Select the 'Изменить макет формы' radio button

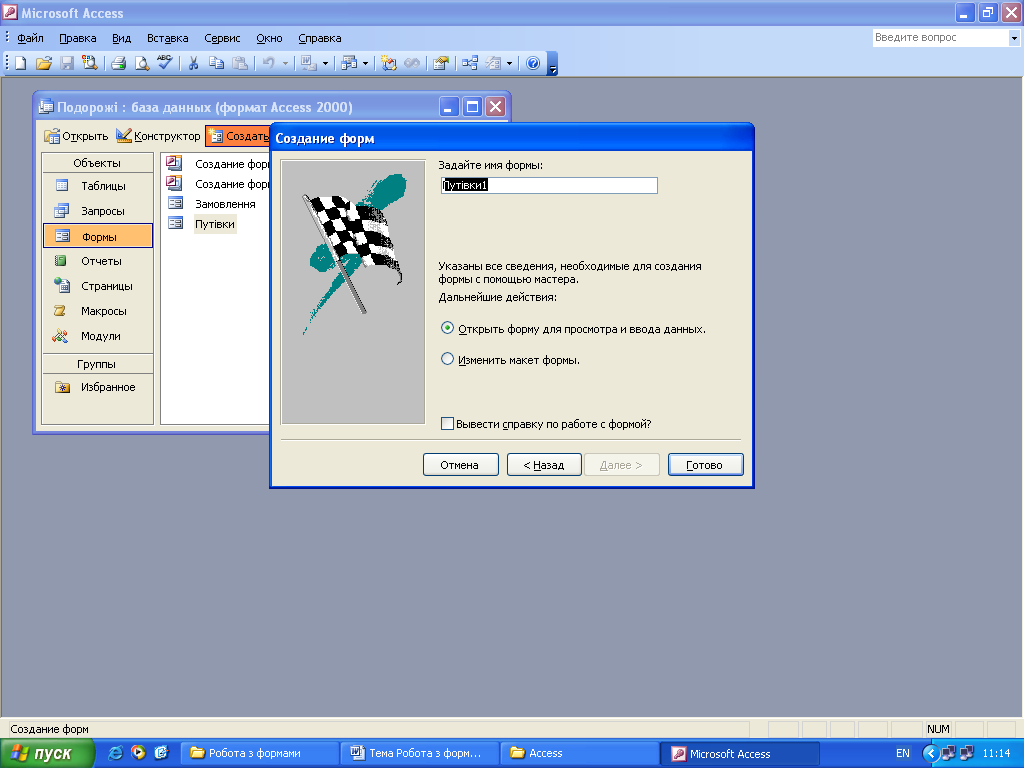pyautogui.click(x=447, y=359)
